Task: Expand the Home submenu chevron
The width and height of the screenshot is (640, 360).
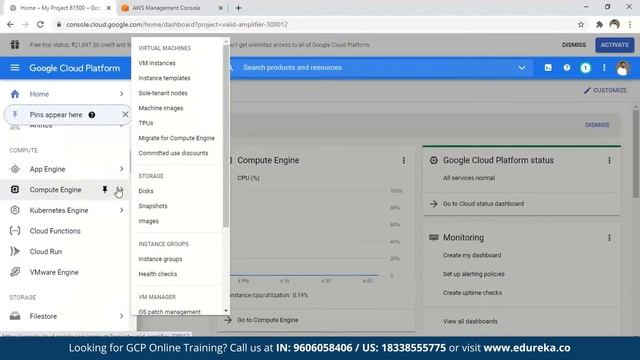Action: coord(122,94)
